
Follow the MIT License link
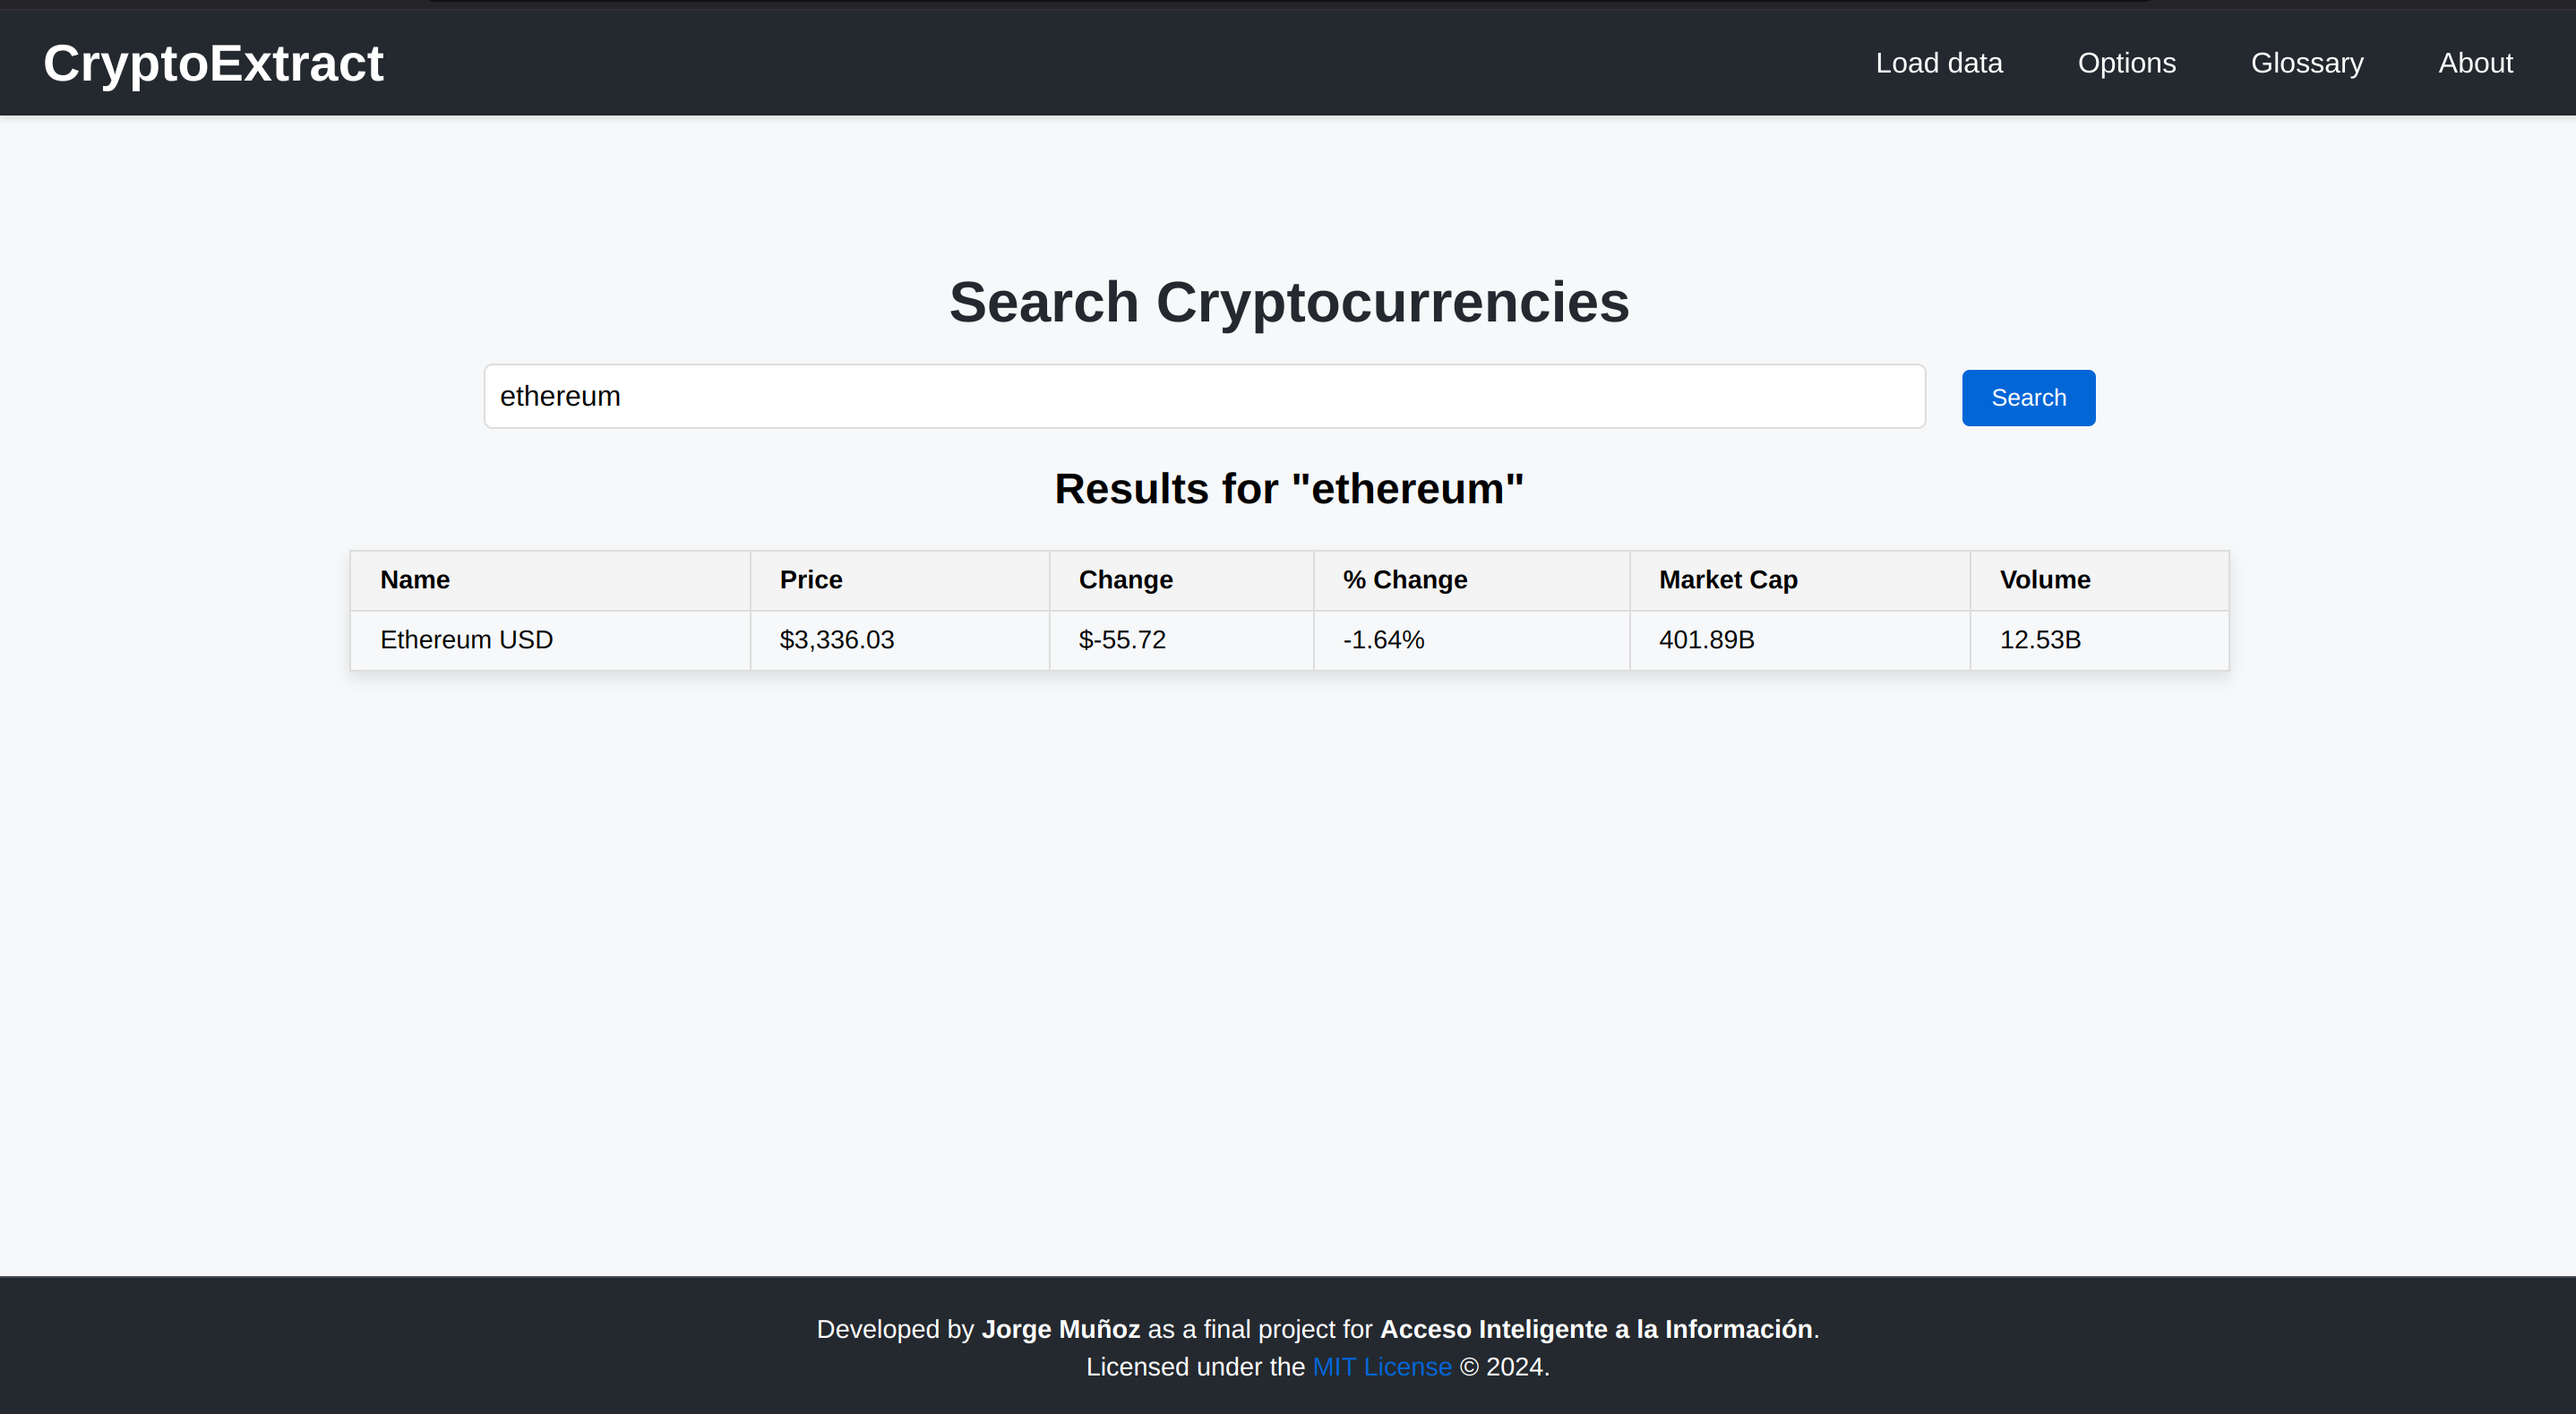click(x=1381, y=1366)
